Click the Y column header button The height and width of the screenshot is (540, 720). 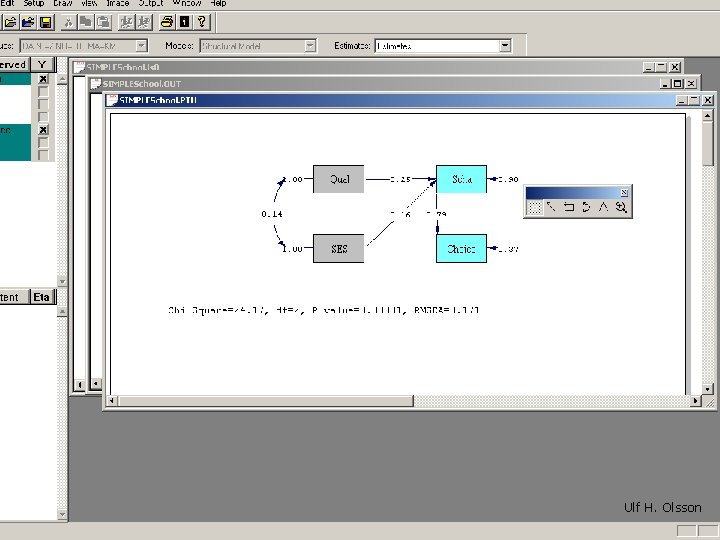pyautogui.click(x=43, y=65)
